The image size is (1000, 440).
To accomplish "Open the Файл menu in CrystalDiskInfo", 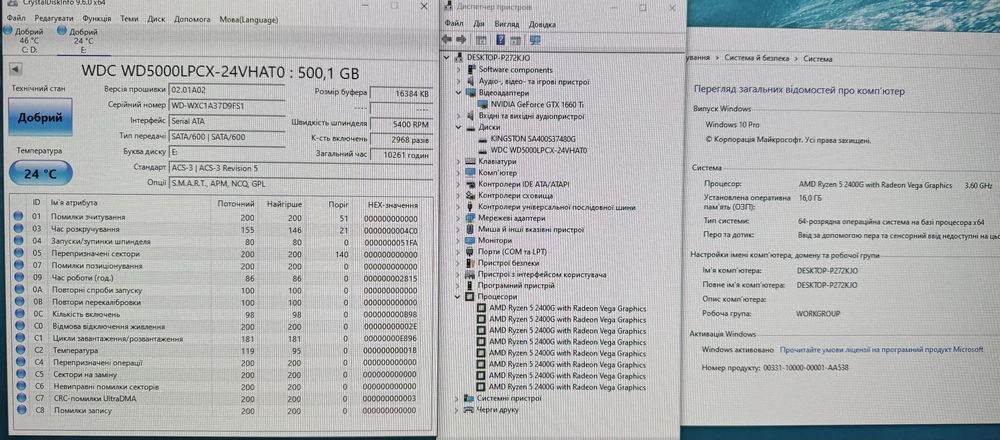I will (x=17, y=19).
